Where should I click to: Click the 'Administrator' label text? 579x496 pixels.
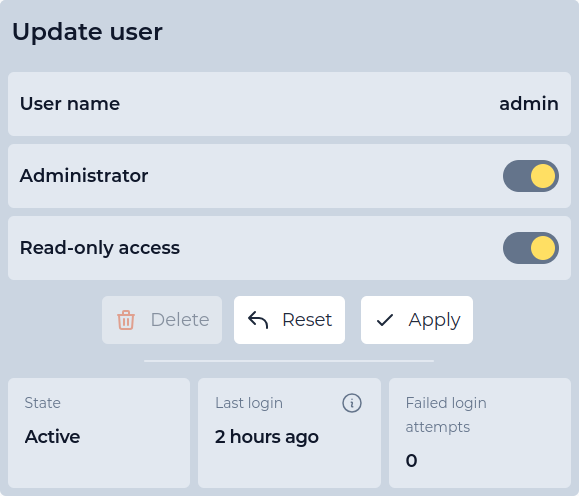coord(84,176)
